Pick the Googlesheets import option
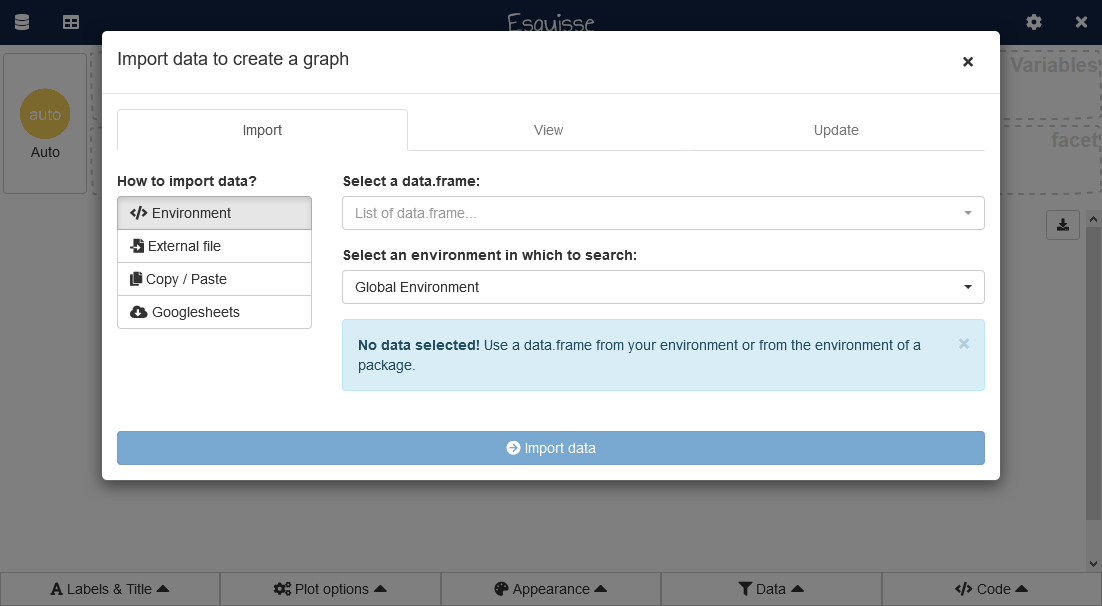The width and height of the screenshot is (1102, 606). (x=214, y=312)
